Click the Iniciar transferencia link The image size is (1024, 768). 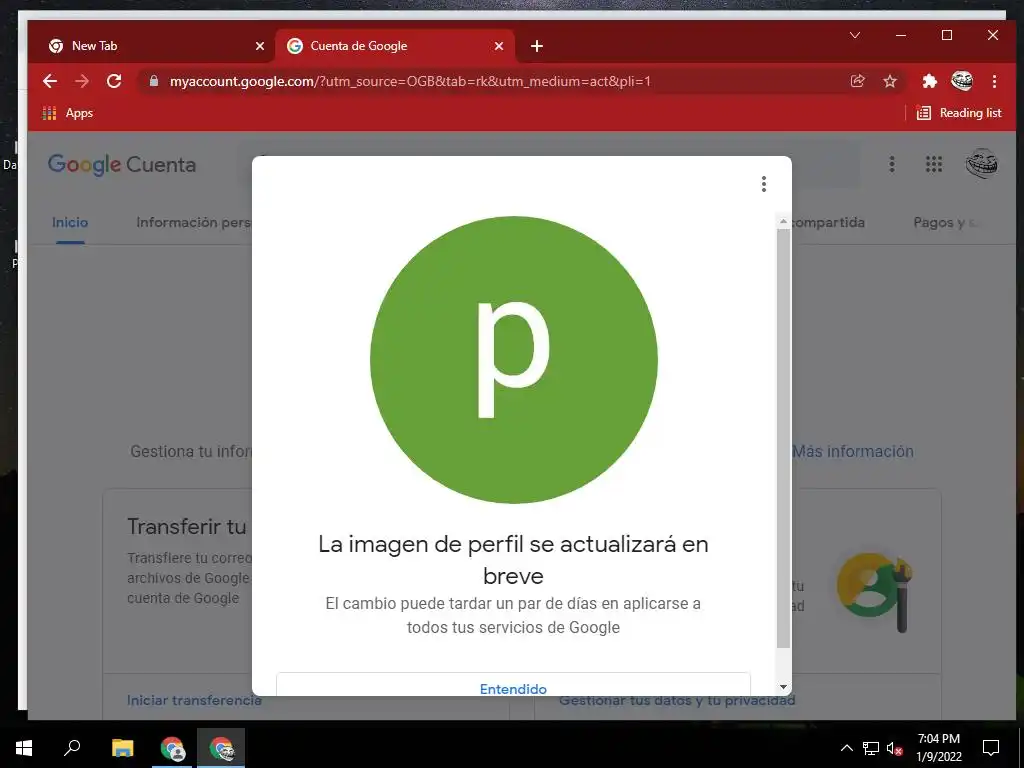click(x=194, y=700)
